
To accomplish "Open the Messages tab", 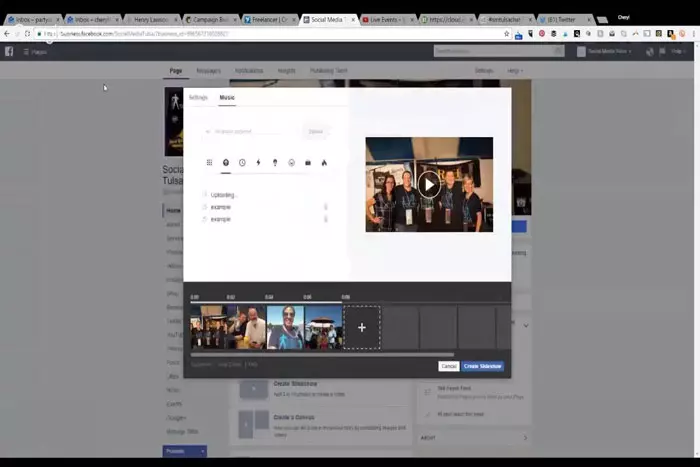I will 208,71.
